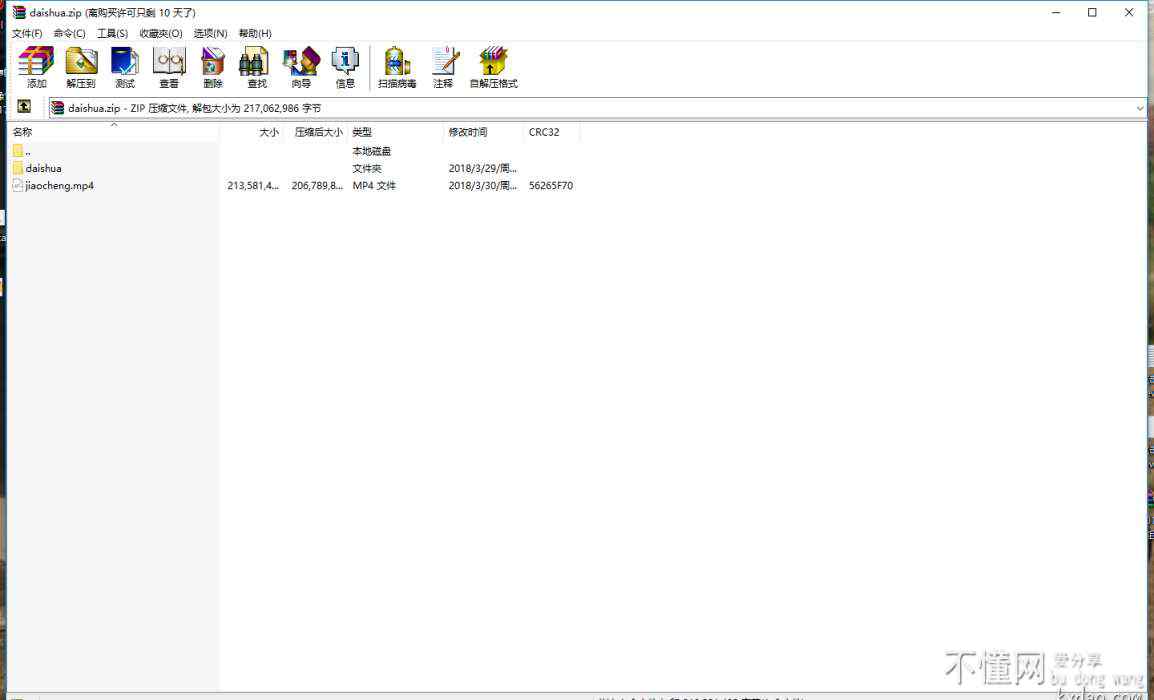1154x700 pixels.
Task: Click the 自解压格式 (SFX) icon
Action: pos(493,67)
